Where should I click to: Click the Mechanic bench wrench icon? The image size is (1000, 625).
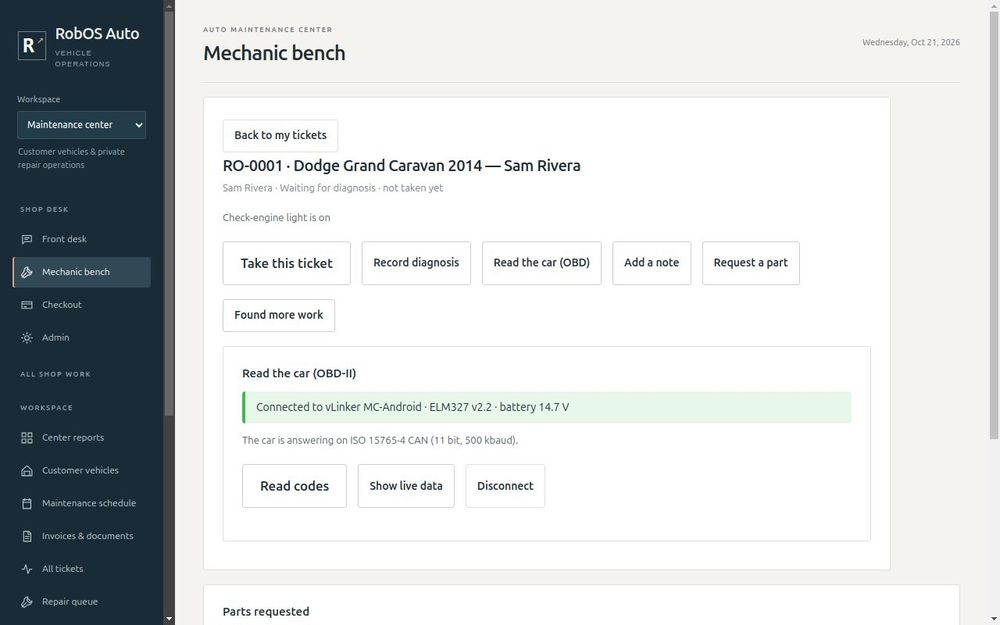pyautogui.click(x=27, y=272)
